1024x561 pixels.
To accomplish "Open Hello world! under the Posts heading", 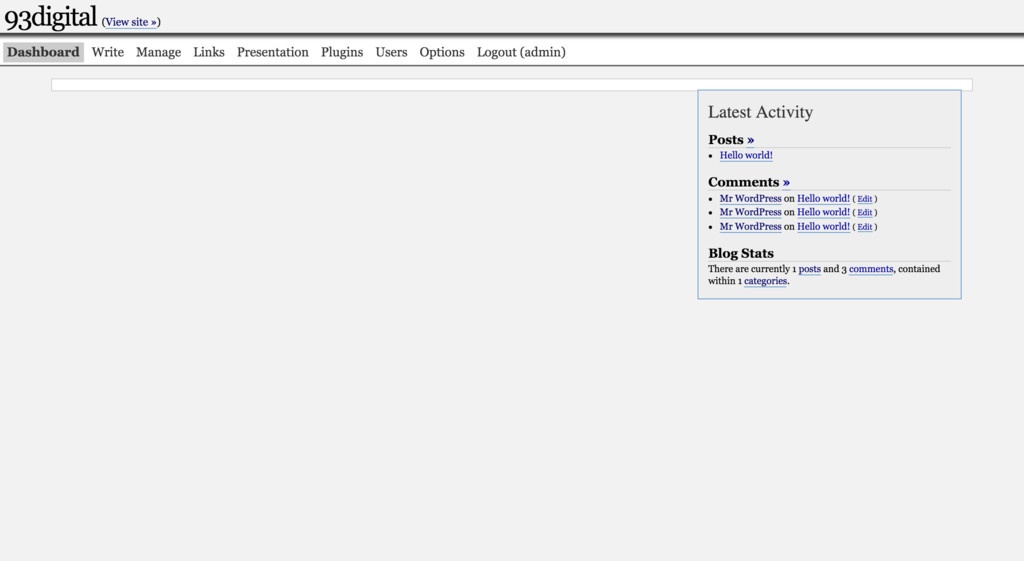I will click(x=746, y=156).
